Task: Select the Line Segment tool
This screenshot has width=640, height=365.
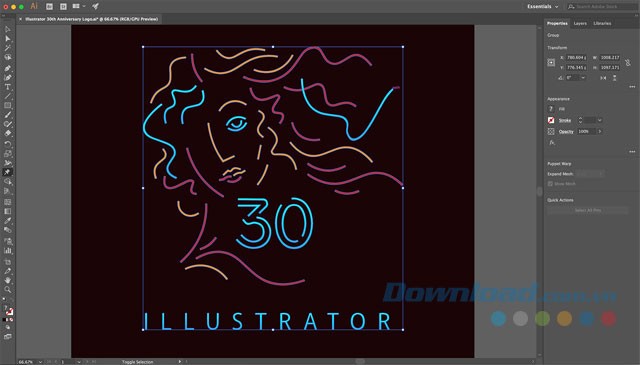Action: [7, 96]
